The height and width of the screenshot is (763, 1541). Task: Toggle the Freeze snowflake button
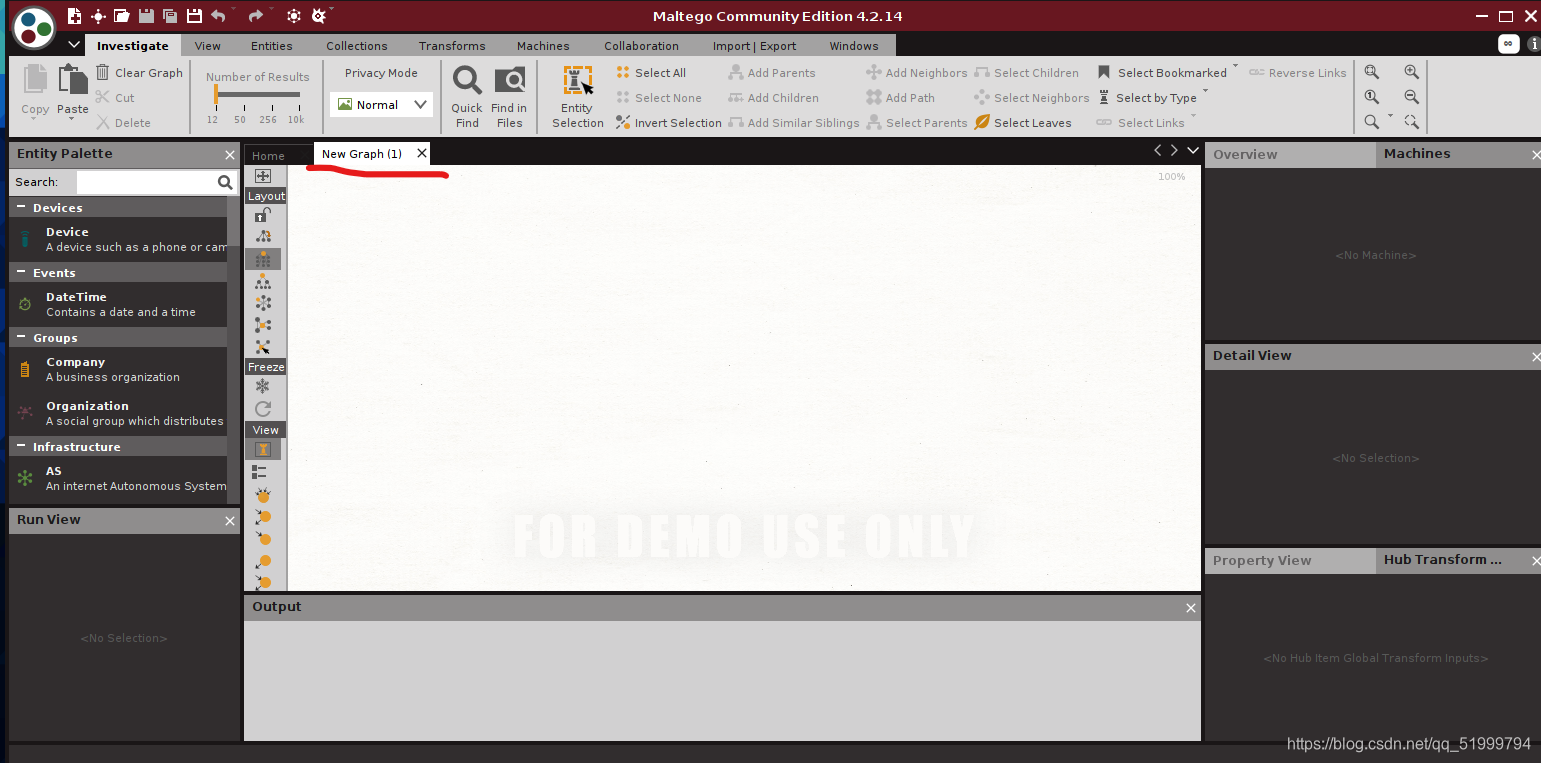[x=263, y=387]
